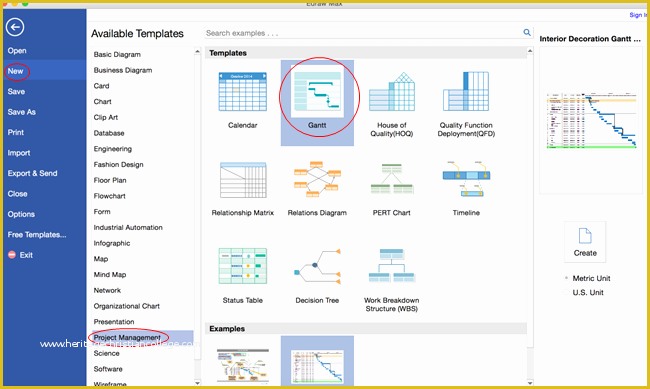Viewport: 650px width, 389px height.
Task: Select Infographic category
Action: coord(112,243)
